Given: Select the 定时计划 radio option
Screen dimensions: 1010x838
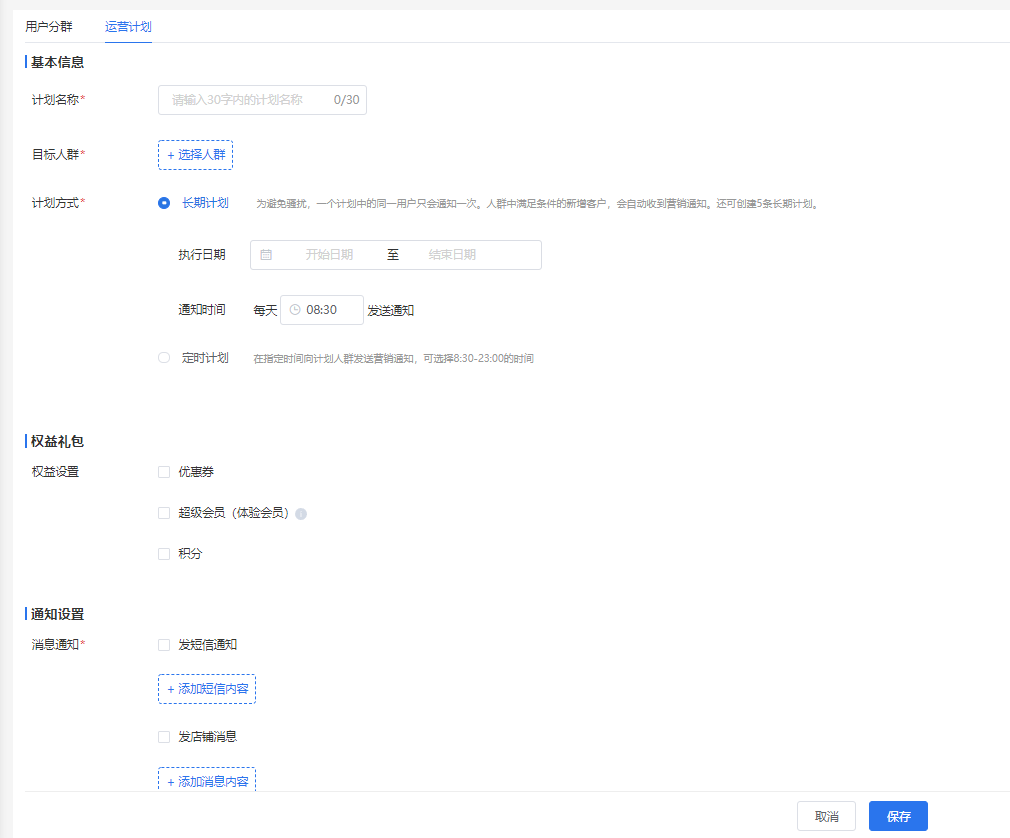Looking at the screenshot, I should point(164,357).
